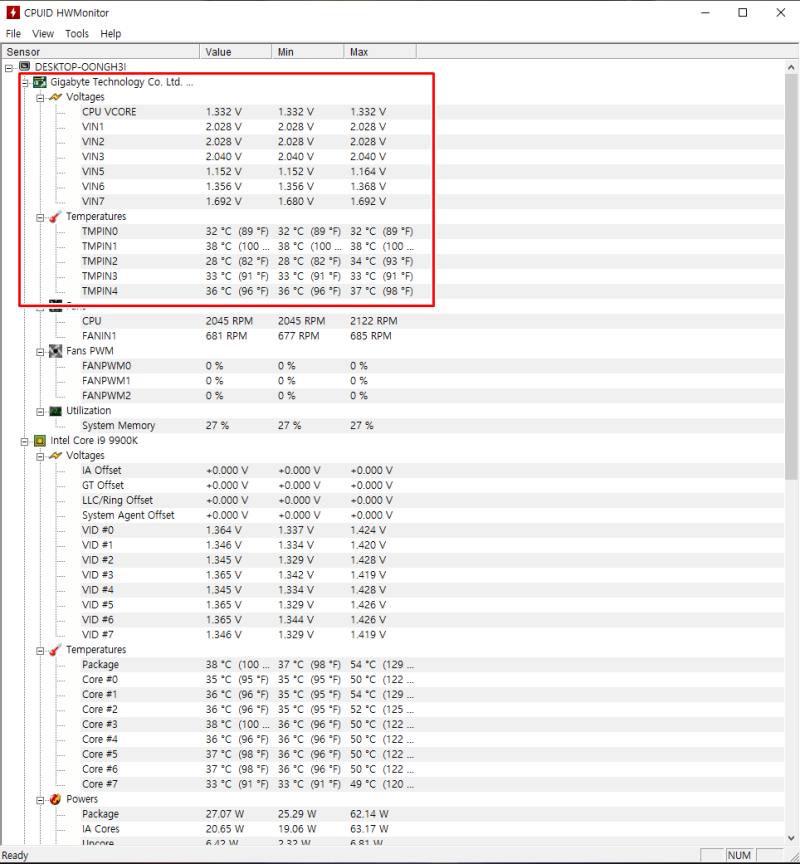The image size is (800, 864).
Task: Click the DESKTOP-OONGH3I computer icon
Action: pyautogui.click(x=24, y=67)
